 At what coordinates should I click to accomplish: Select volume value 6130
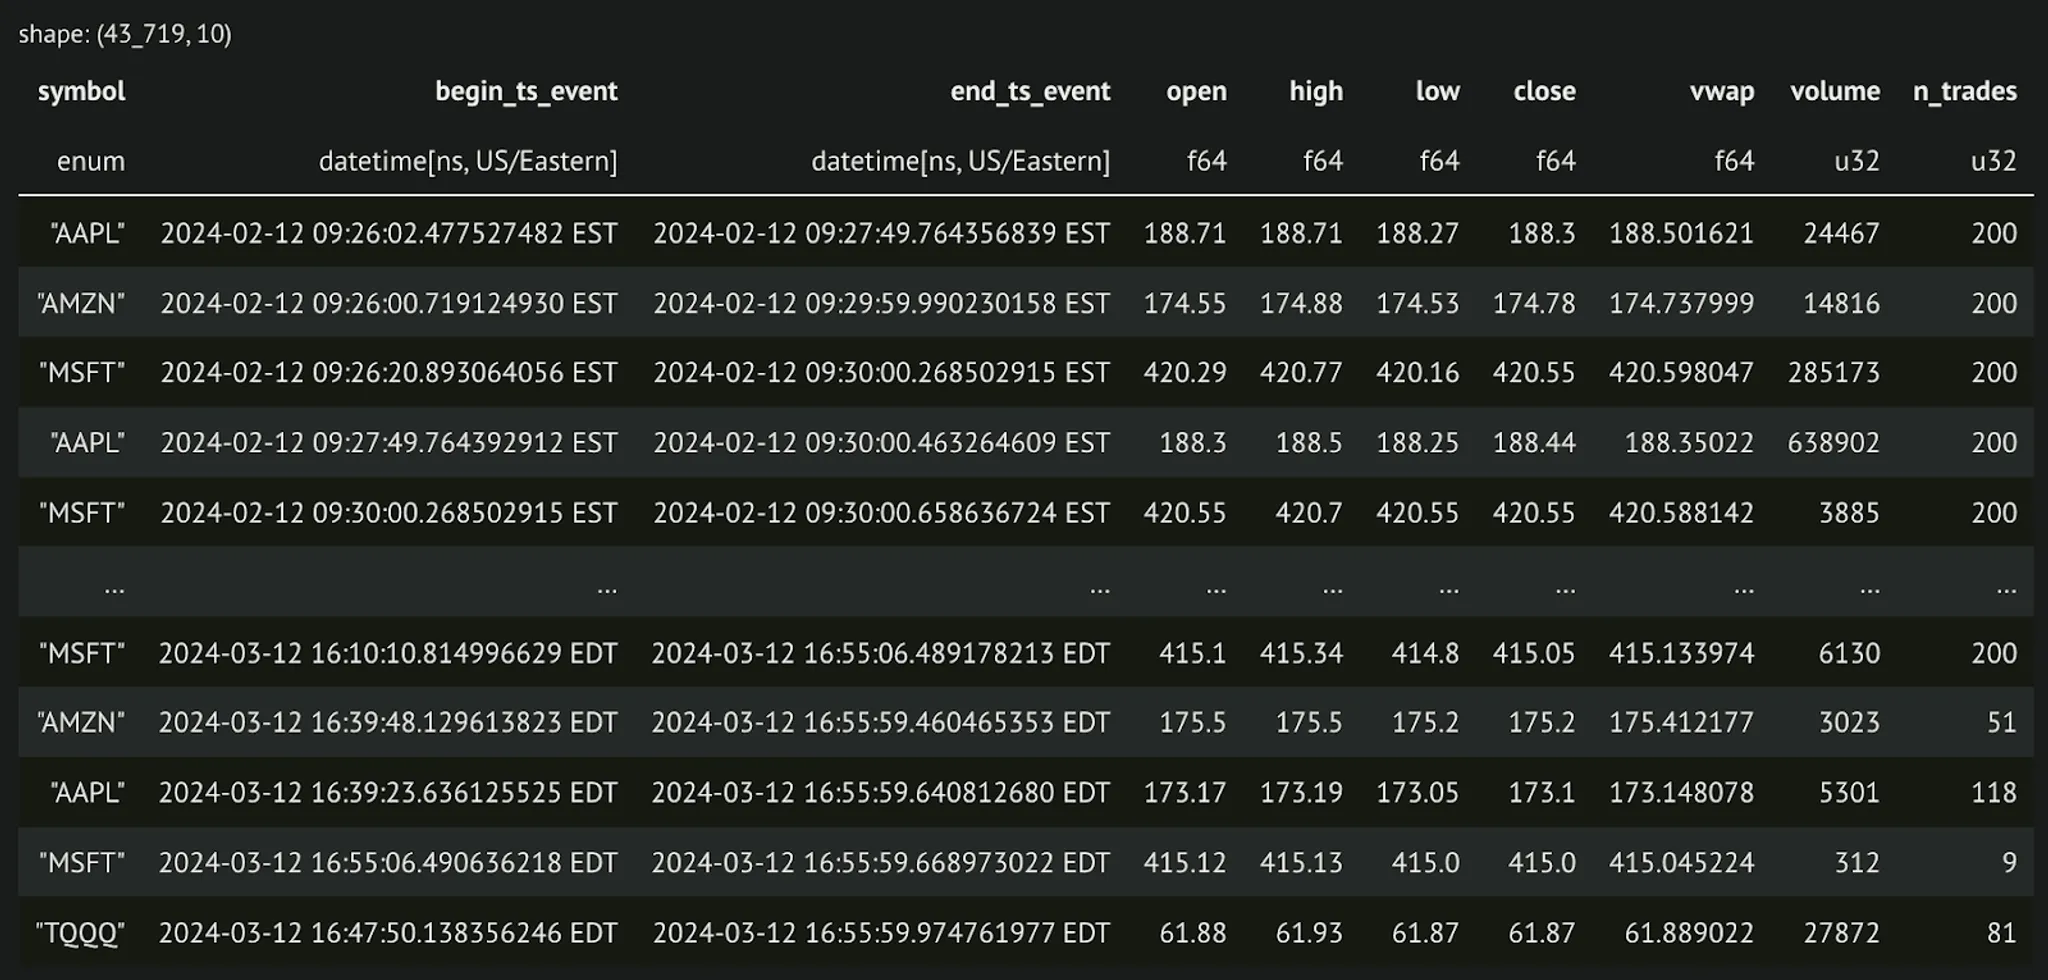click(x=1849, y=653)
